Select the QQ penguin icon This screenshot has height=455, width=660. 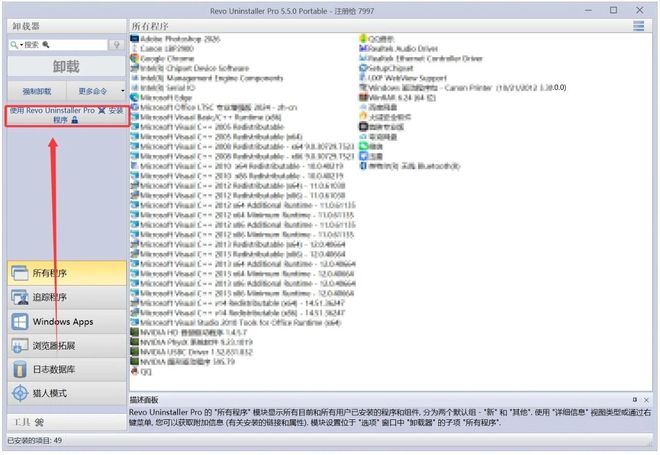135,371
